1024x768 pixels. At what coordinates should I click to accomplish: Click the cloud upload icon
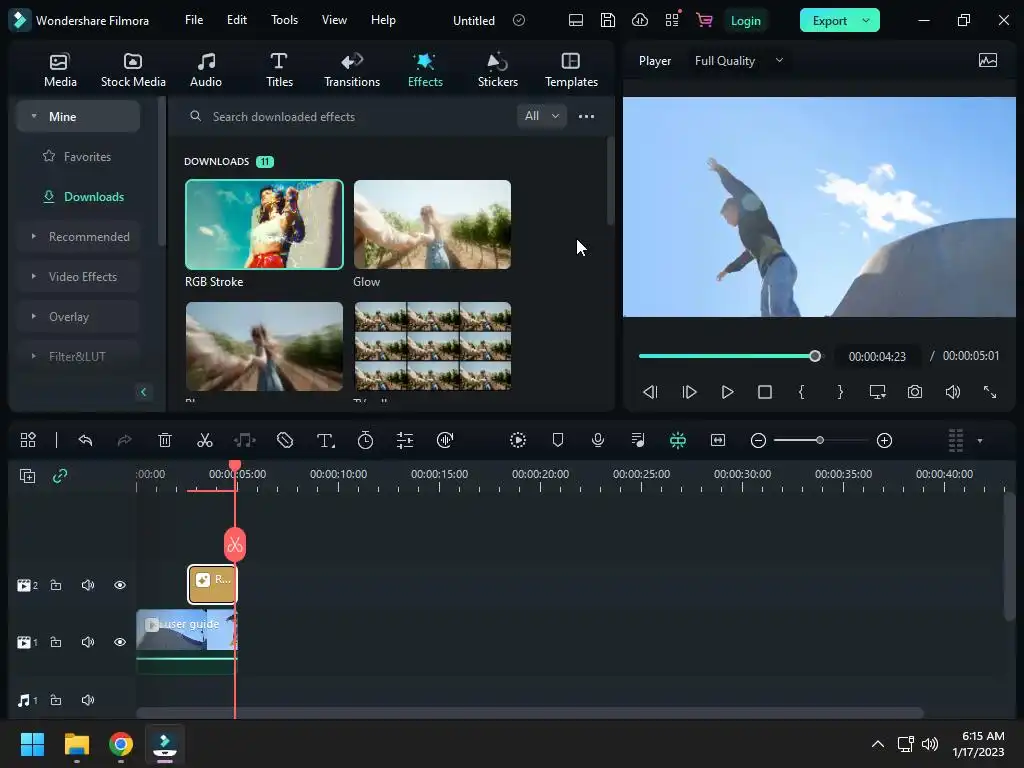(640, 20)
